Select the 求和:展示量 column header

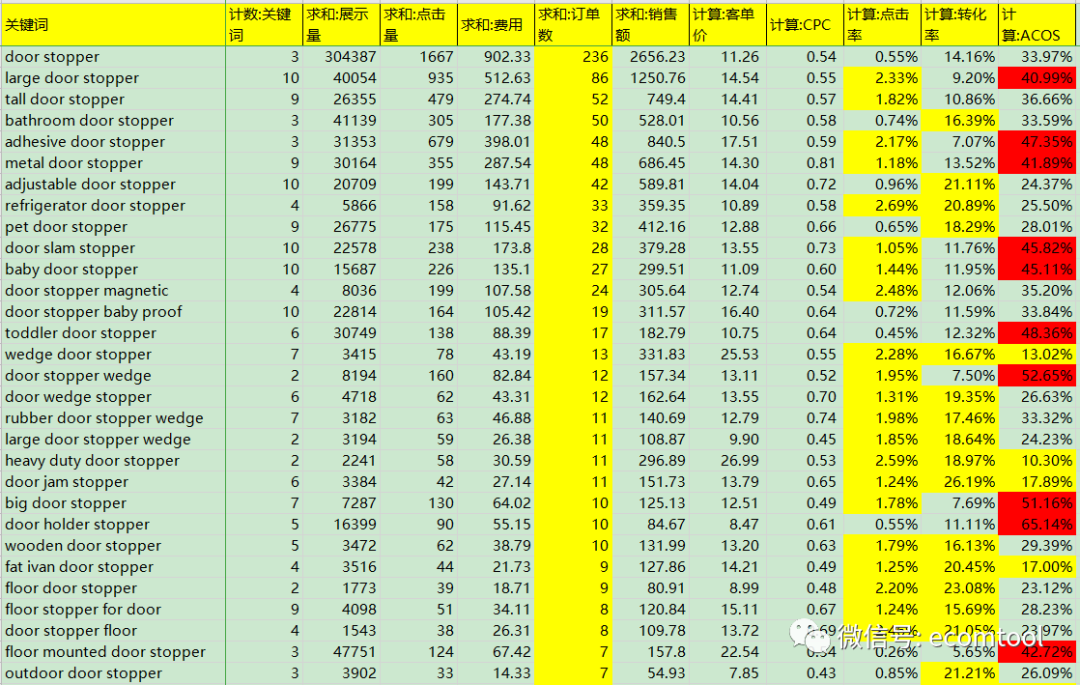[341, 25]
